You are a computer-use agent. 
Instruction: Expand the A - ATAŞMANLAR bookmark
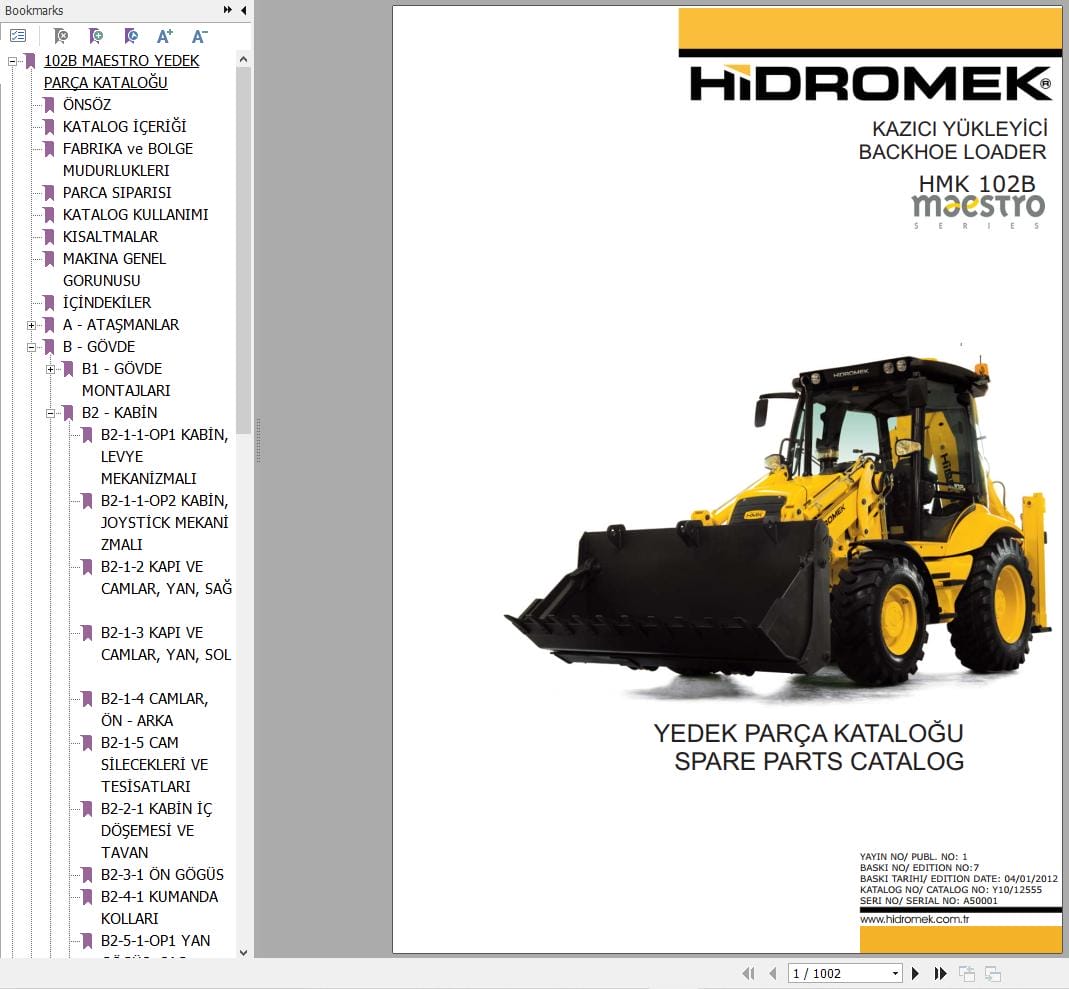pos(31,325)
